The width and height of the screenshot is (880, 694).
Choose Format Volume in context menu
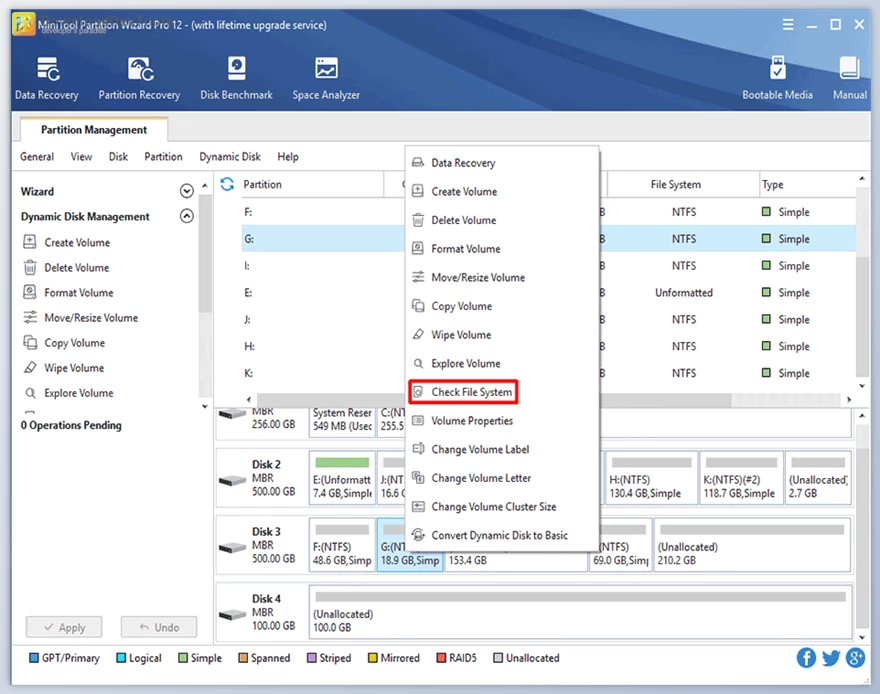pyautogui.click(x=502, y=249)
